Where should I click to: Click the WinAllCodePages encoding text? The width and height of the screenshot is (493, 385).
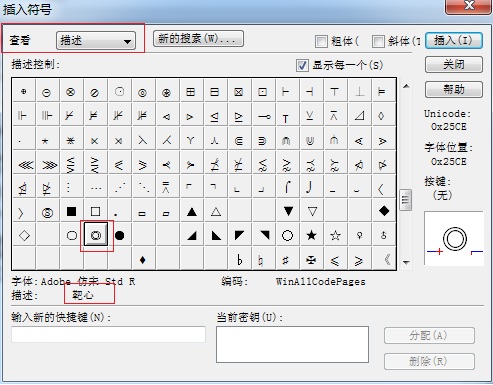pos(321,282)
